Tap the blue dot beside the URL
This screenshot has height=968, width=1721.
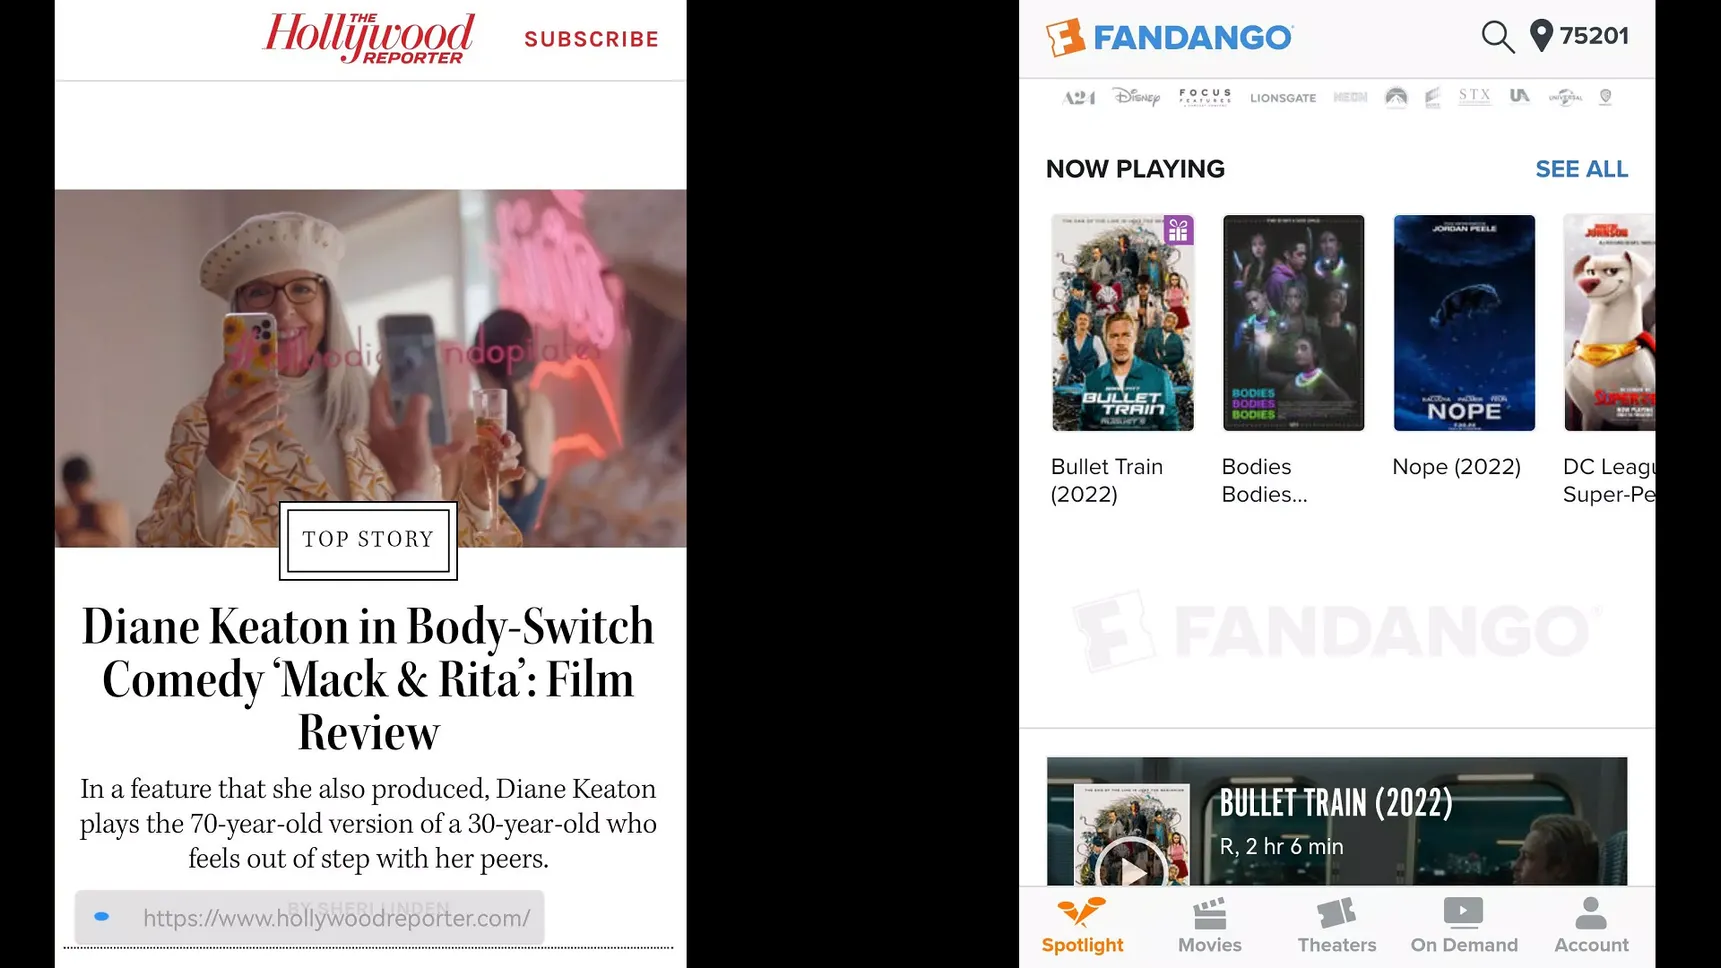click(x=101, y=916)
